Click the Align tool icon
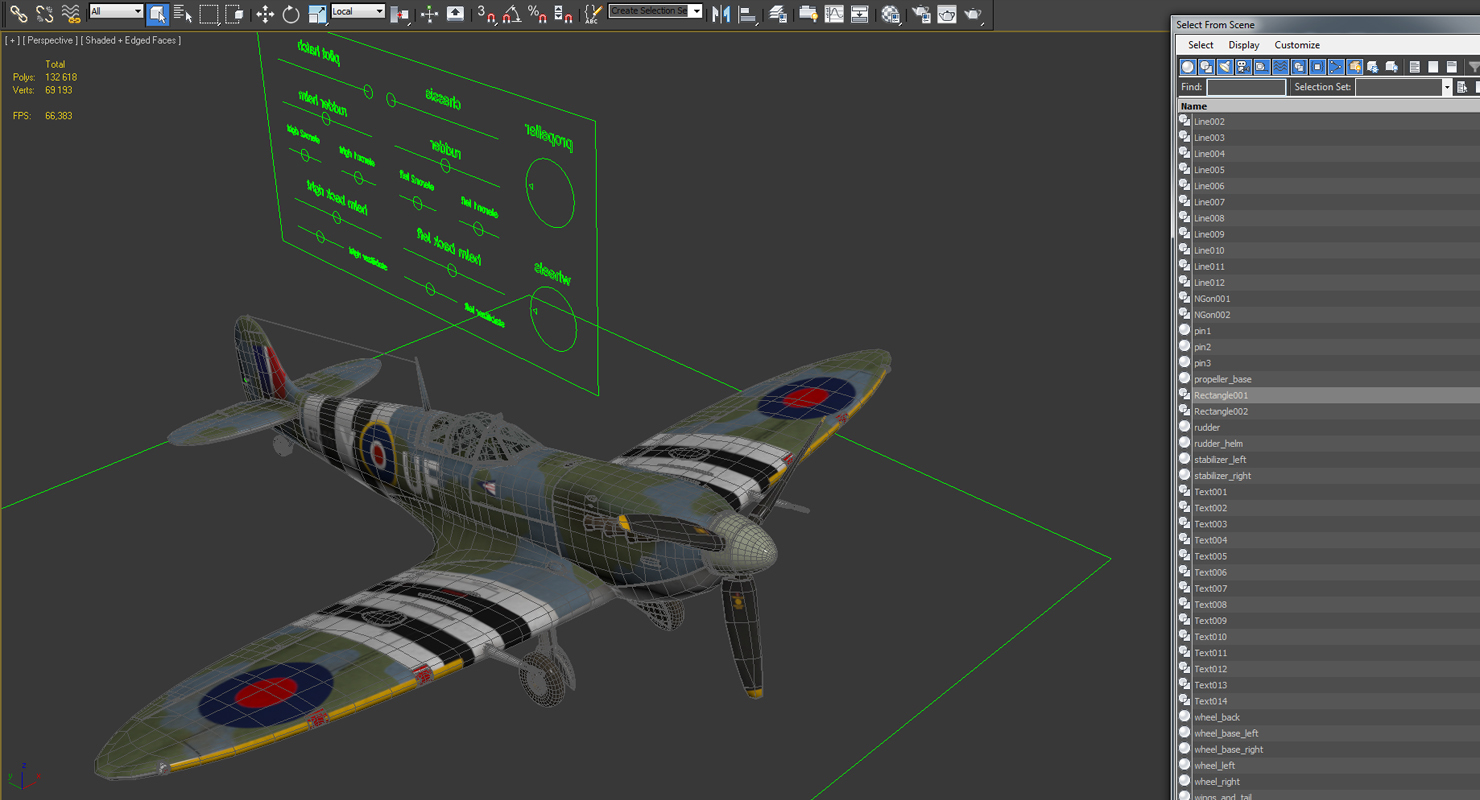 (747, 14)
